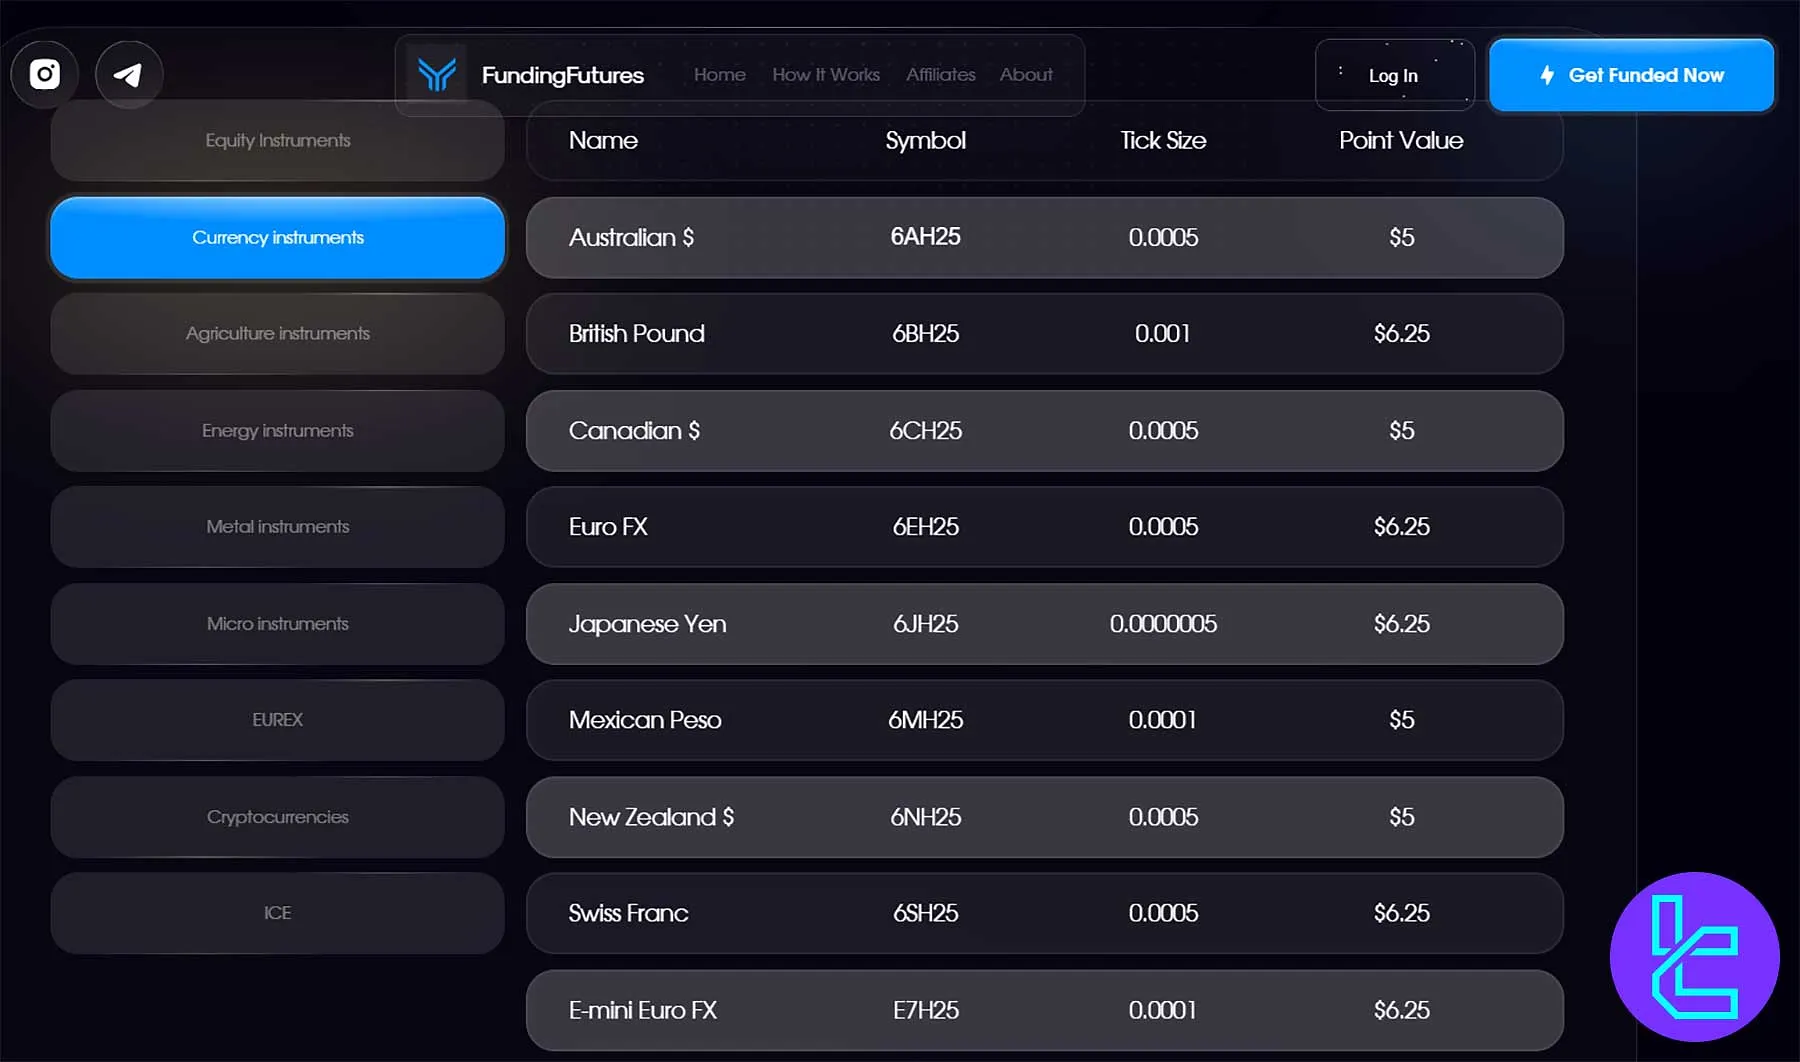Open the Instagram icon link
This screenshot has width=1800, height=1062.
(x=45, y=74)
